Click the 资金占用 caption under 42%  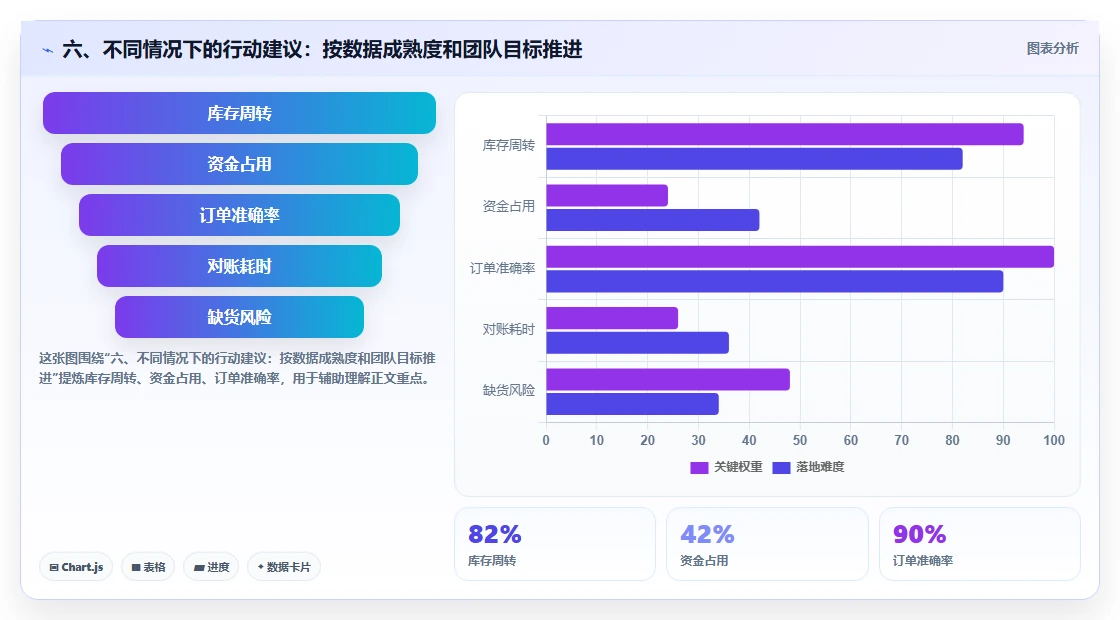click(704, 561)
